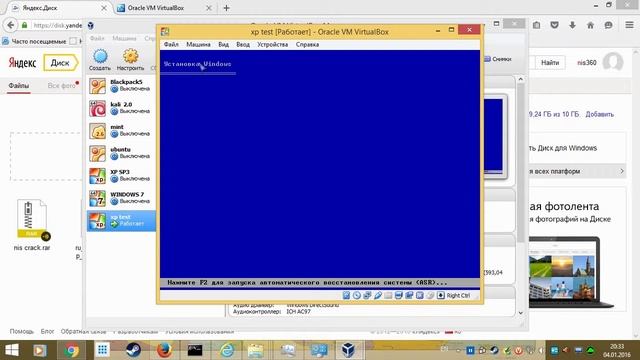Open Все фото tab on Yandex Disk
This screenshot has width=640, height=360.
pyautogui.click(x=61, y=86)
